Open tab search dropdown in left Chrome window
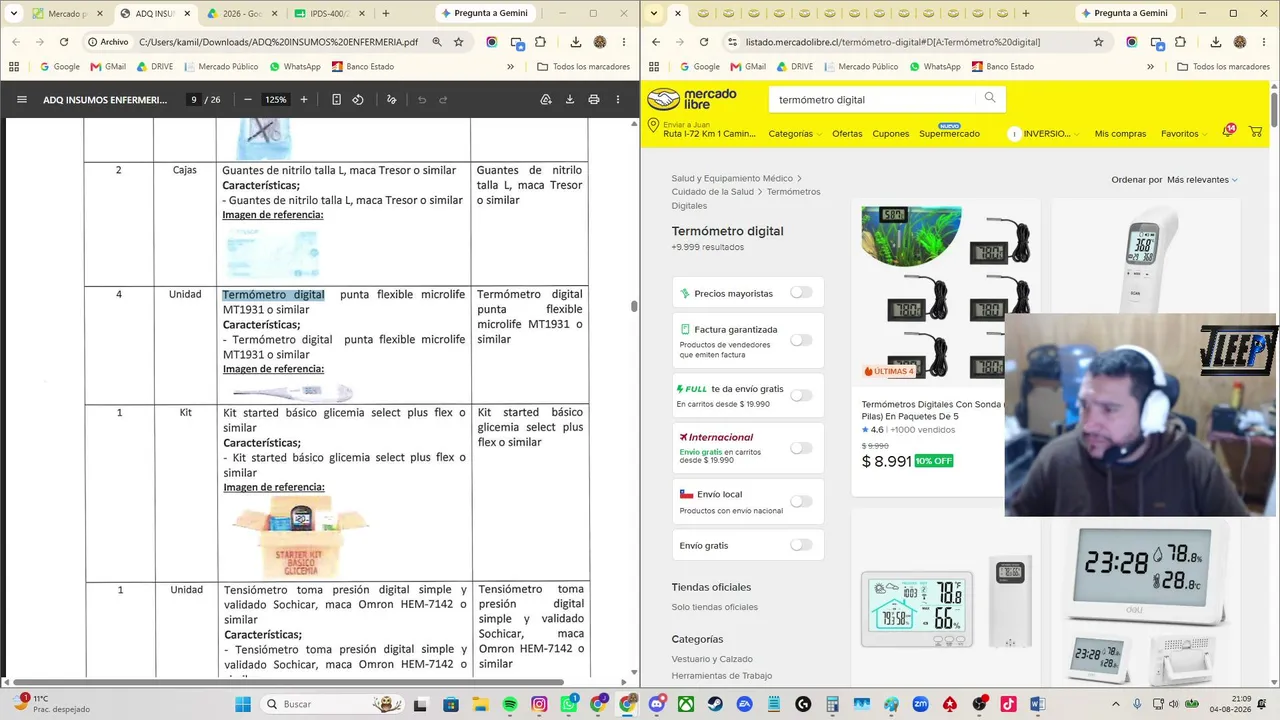This screenshot has height=720, width=1280. [x=12, y=13]
